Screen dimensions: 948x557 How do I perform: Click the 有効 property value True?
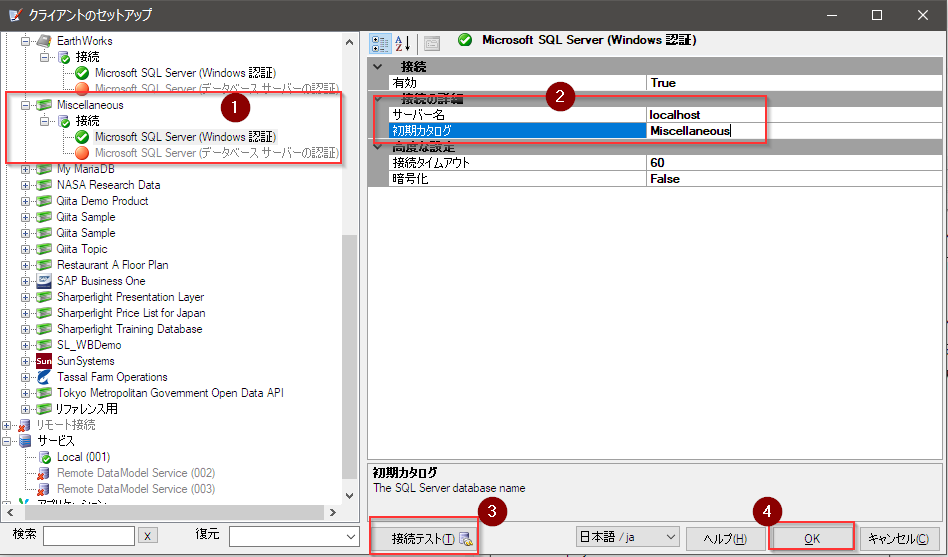click(x=794, y=83)
